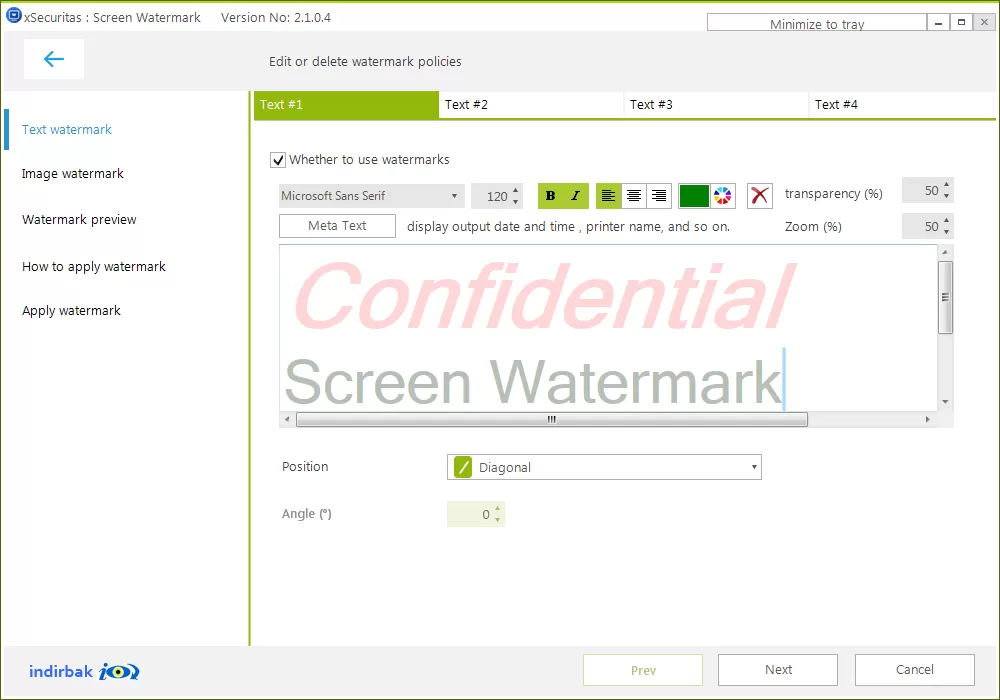Toggle 'Whether to use watermarks' checkbox
The height and width of the screenshot is (700, 1000).
[x=278, y=160]
